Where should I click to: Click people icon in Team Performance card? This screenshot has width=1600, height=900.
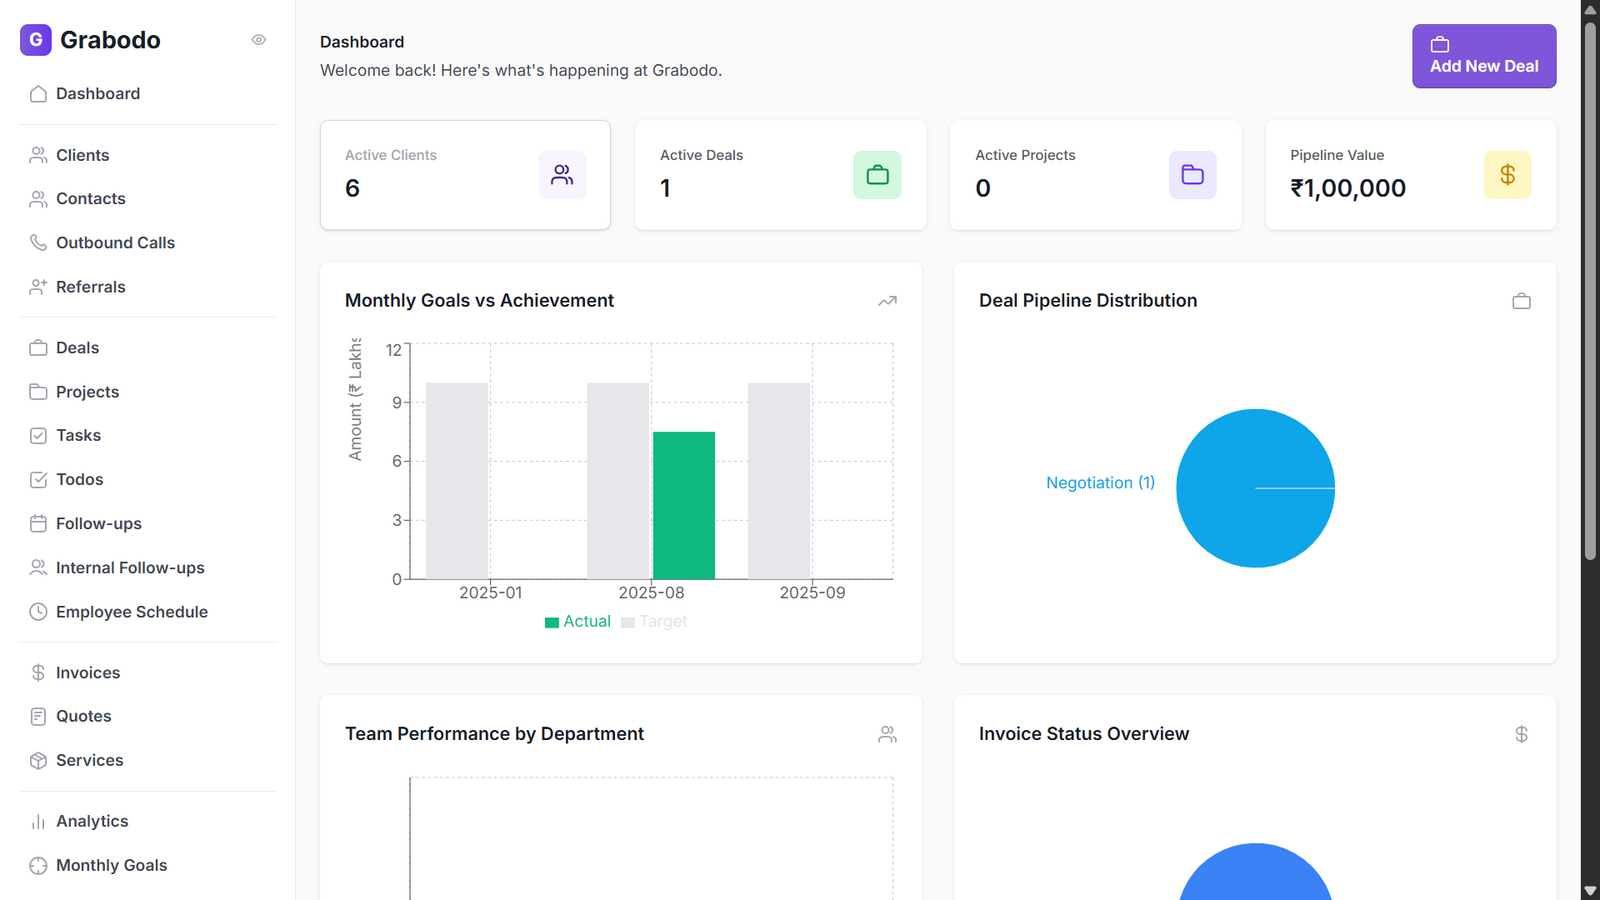(887, 734)
